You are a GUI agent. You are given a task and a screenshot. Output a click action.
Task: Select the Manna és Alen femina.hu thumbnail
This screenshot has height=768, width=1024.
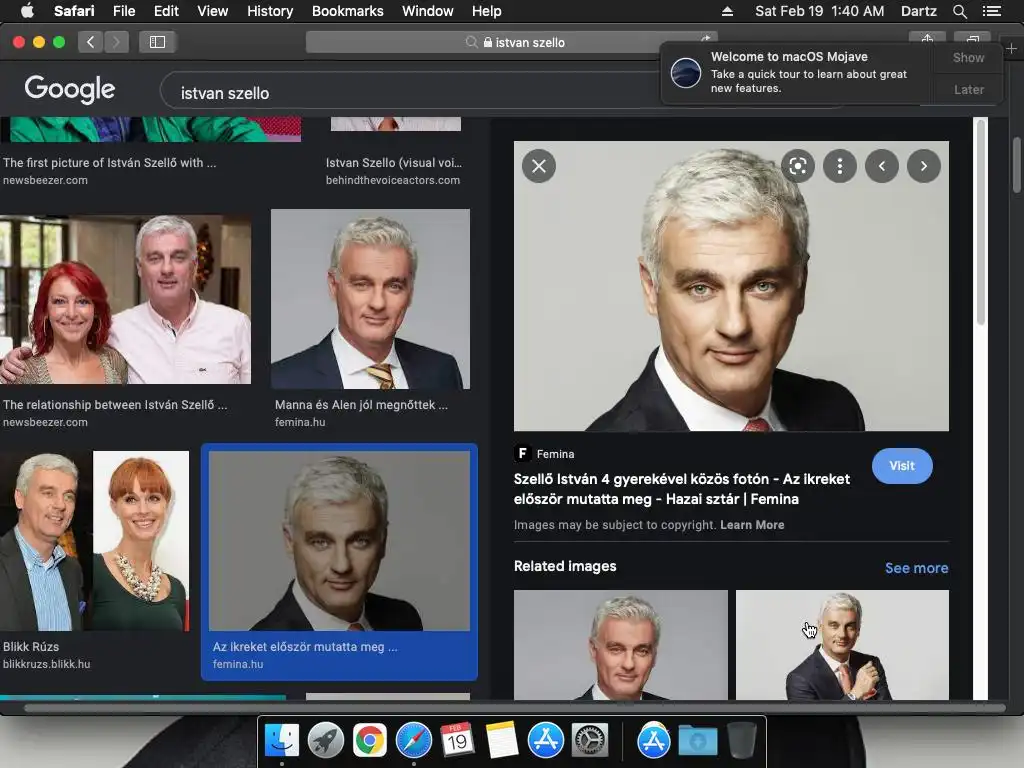point(370,299)
